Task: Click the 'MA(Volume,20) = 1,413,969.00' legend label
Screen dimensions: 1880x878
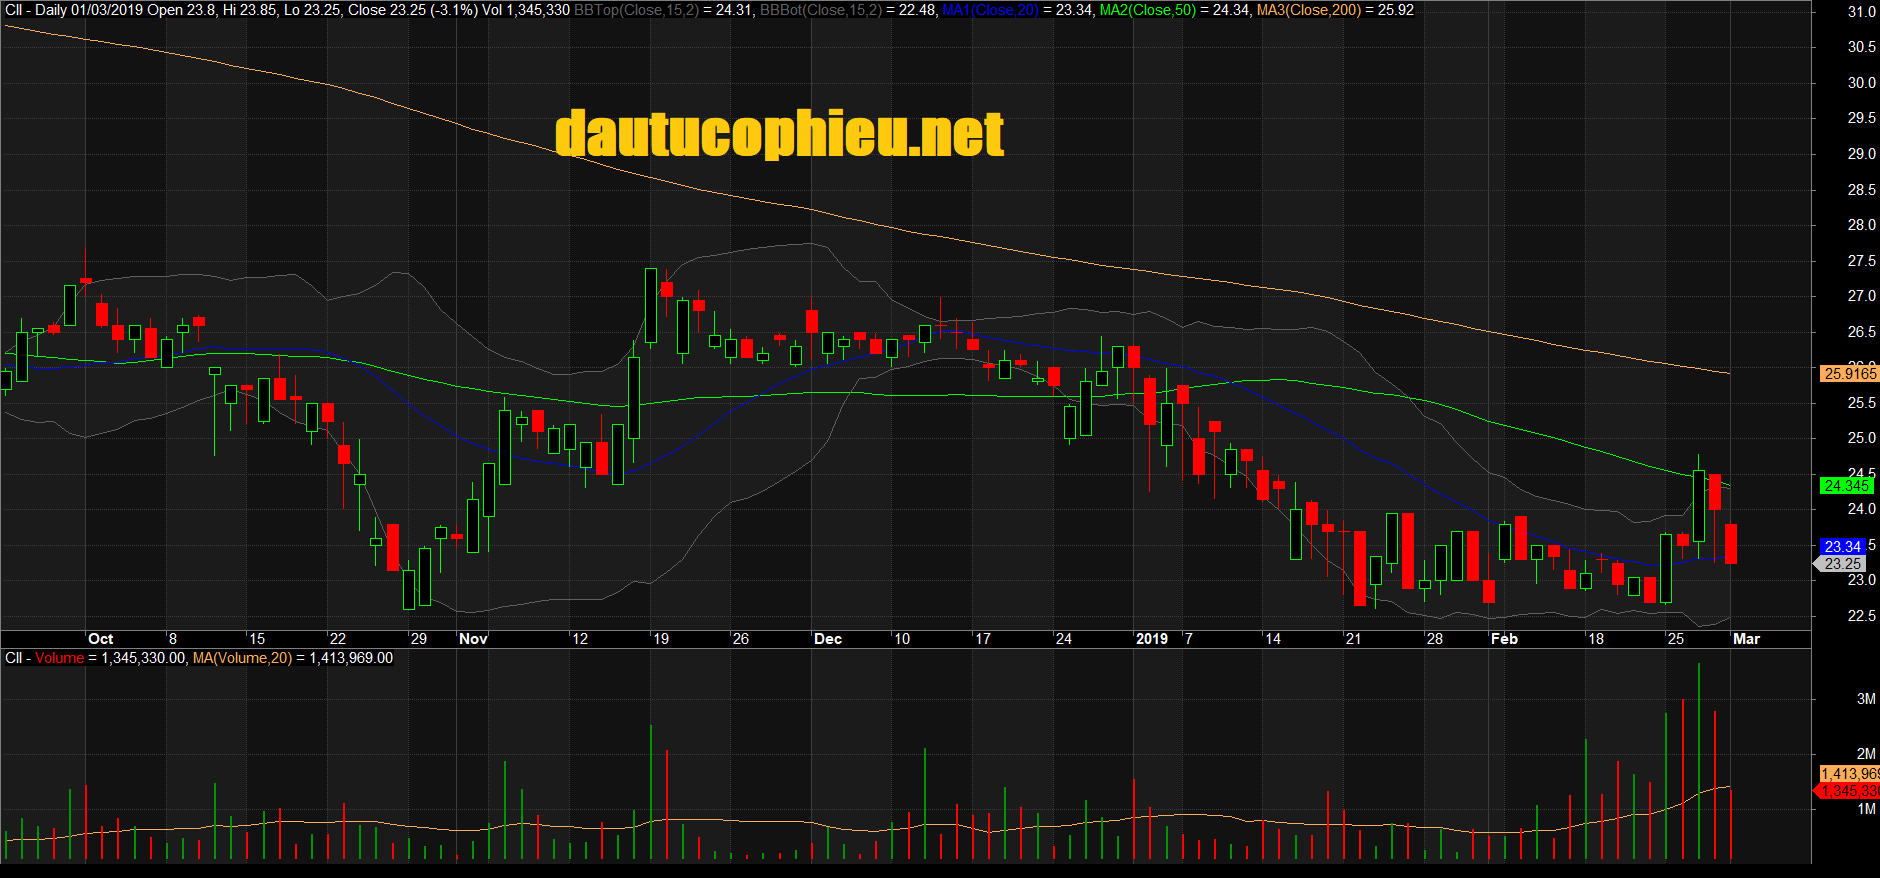Action: tap(293, 658)
